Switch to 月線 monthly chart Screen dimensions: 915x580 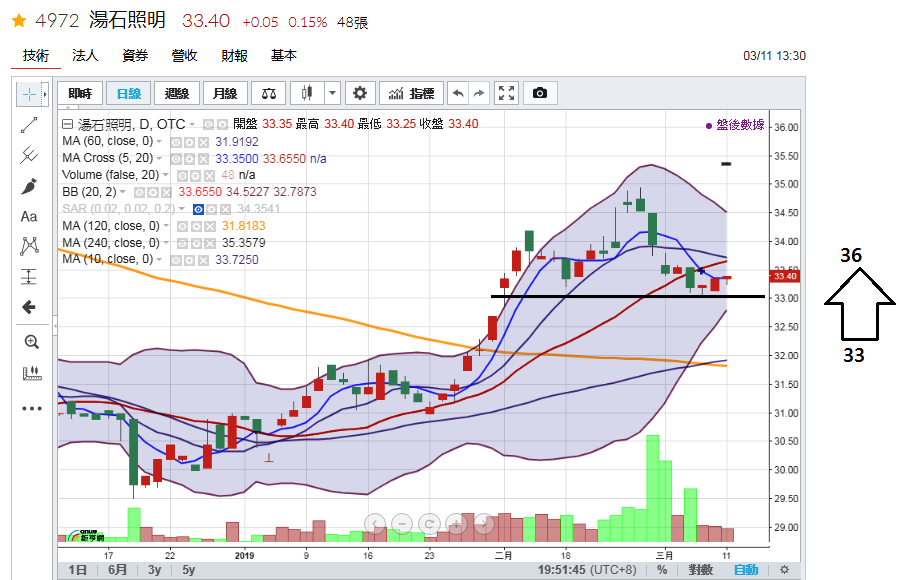pyautogui.click(x=225, y=93)
